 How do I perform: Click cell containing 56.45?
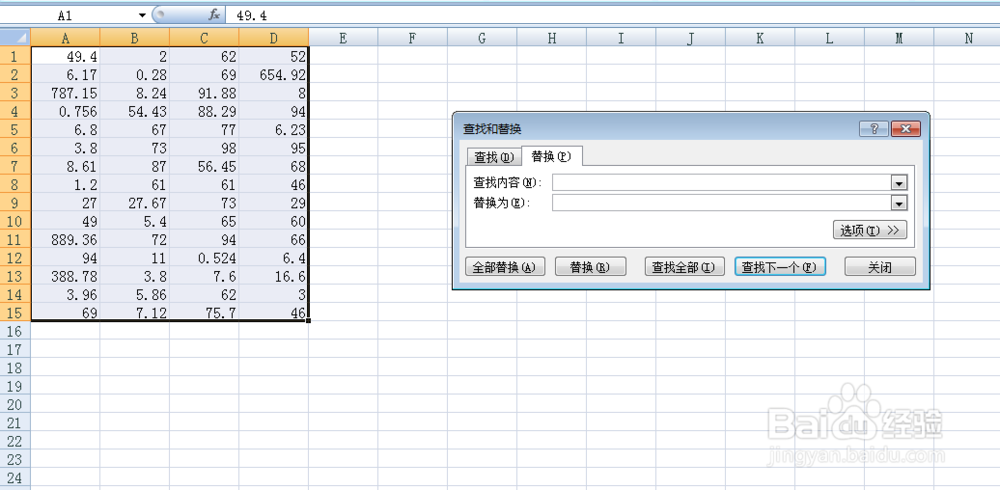coord(204,167)
